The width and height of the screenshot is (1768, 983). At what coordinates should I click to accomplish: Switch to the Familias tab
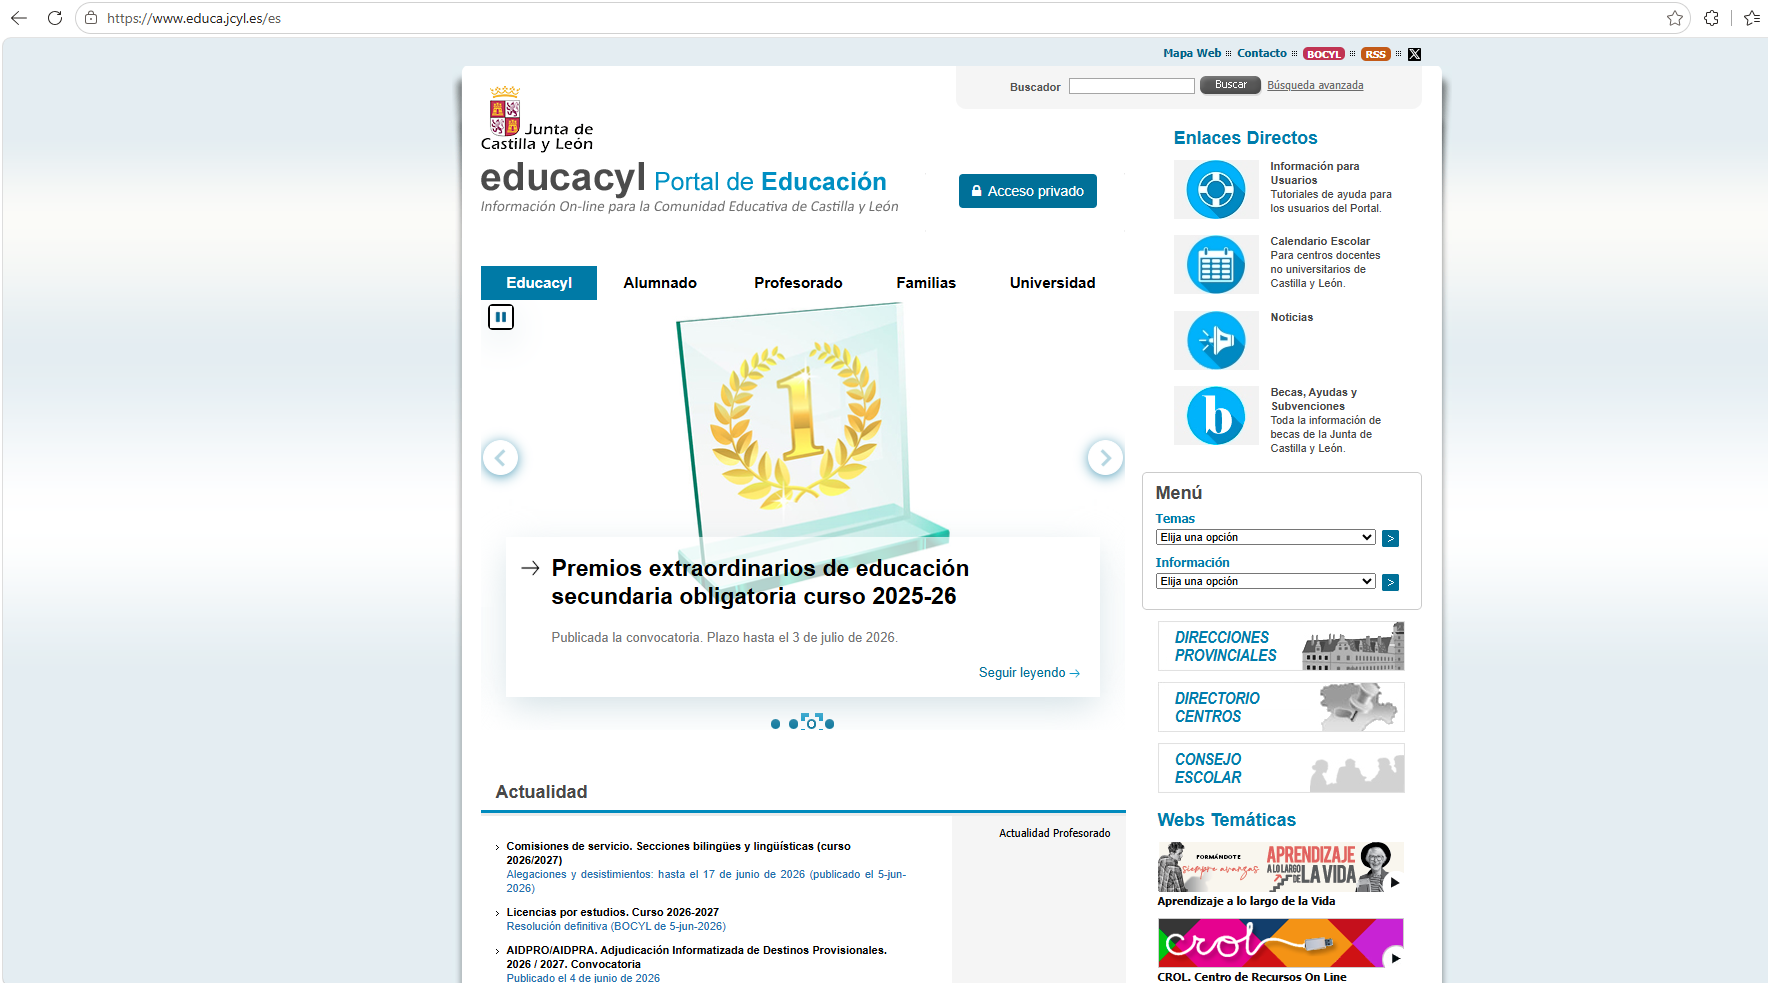click(926, 283)
